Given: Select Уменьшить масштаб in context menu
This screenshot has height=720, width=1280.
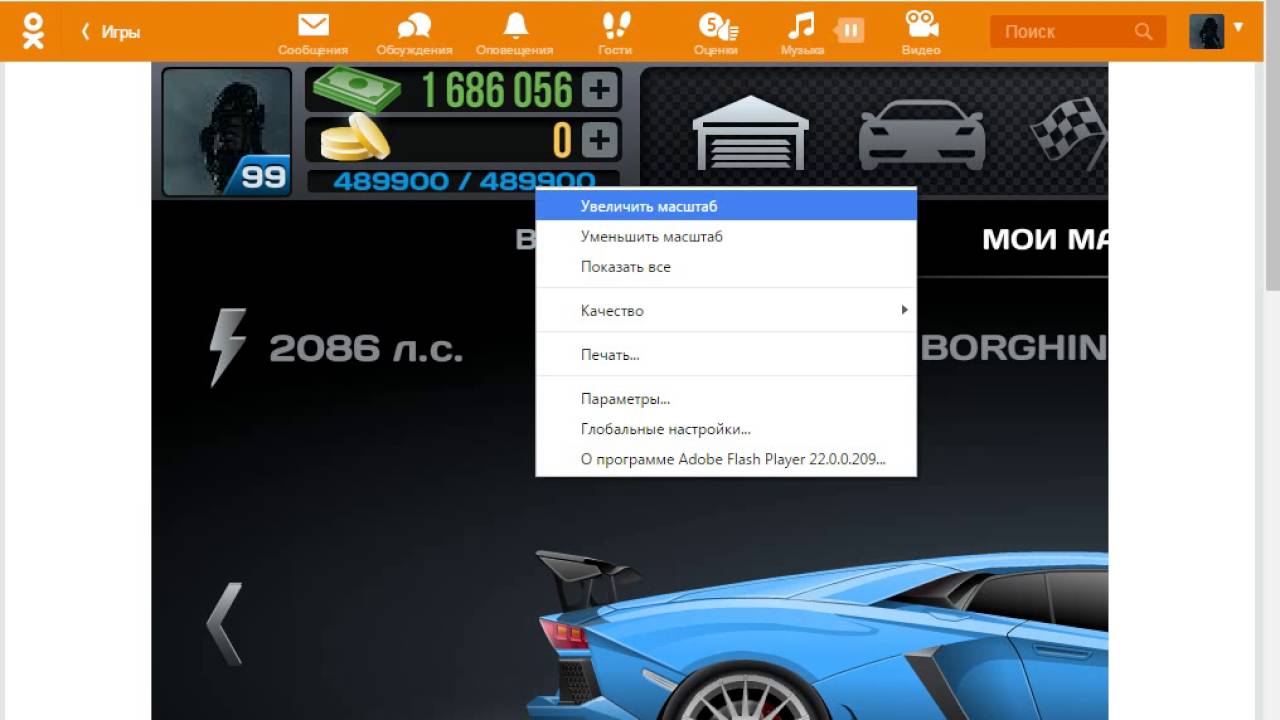Looking at the screenshot, I should pos(727,237).
